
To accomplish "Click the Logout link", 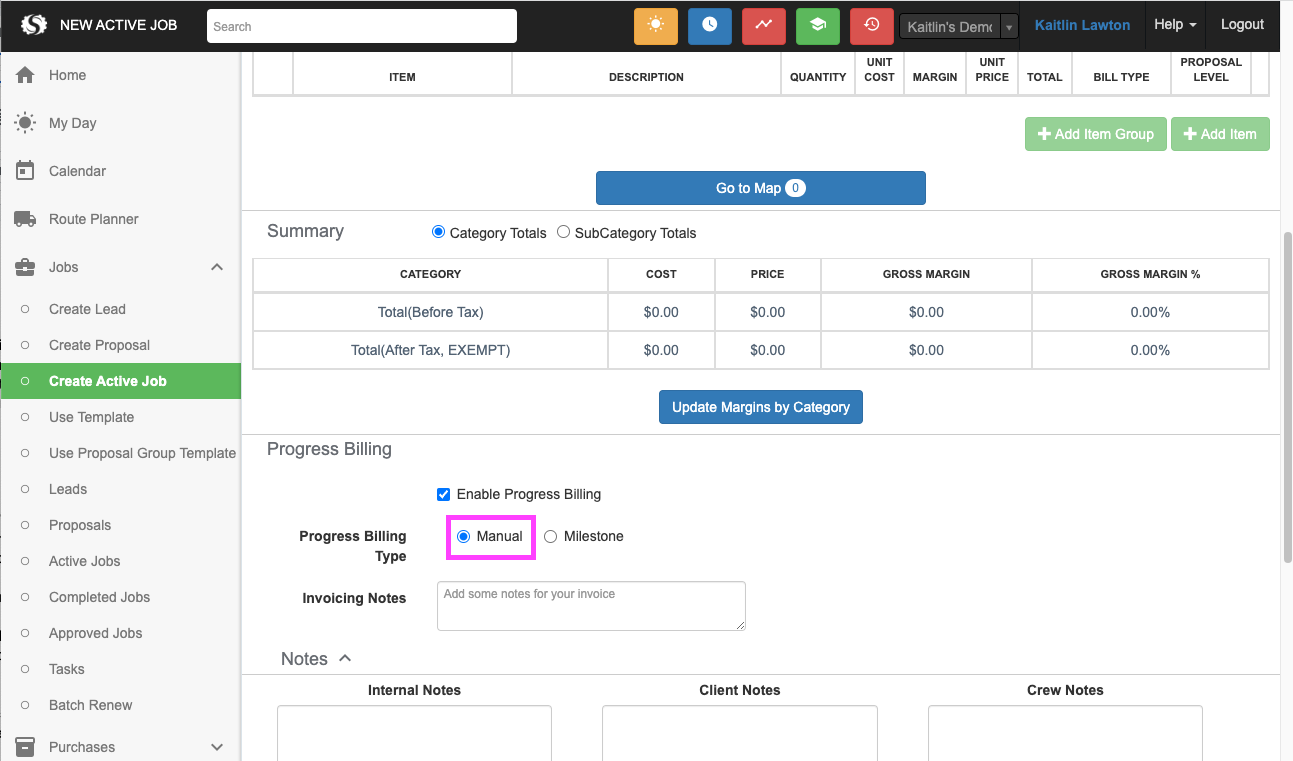I will 1242,25.
